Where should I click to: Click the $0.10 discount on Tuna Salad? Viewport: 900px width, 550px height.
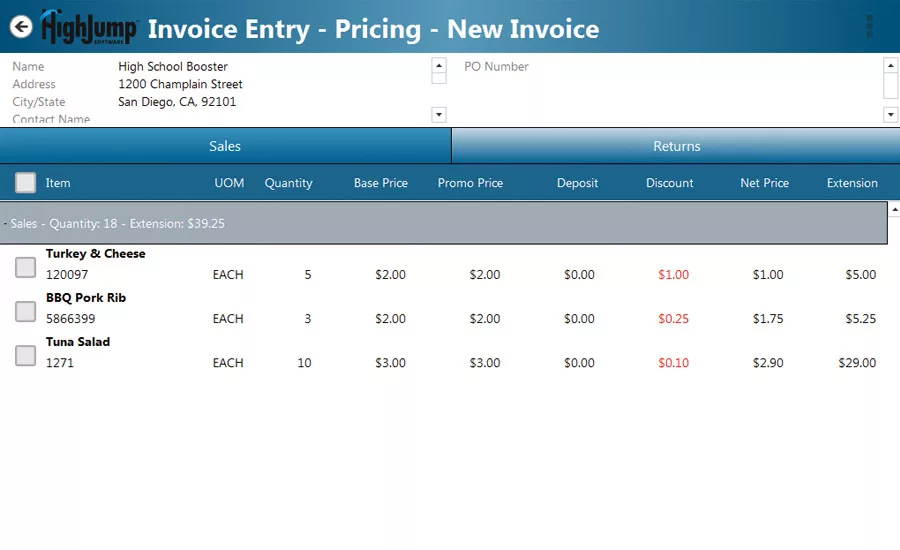tap(673, 363)
